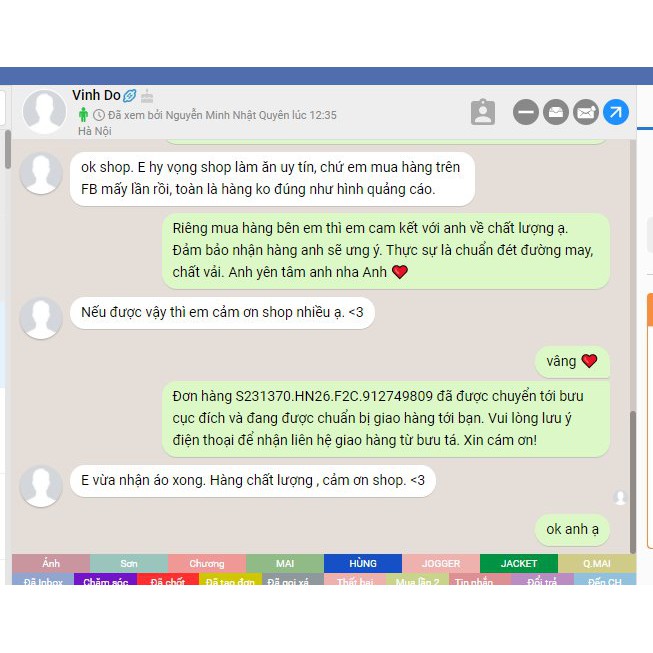Click the gray minus circle icon
The image size is (653, 653).
[526, 112]
